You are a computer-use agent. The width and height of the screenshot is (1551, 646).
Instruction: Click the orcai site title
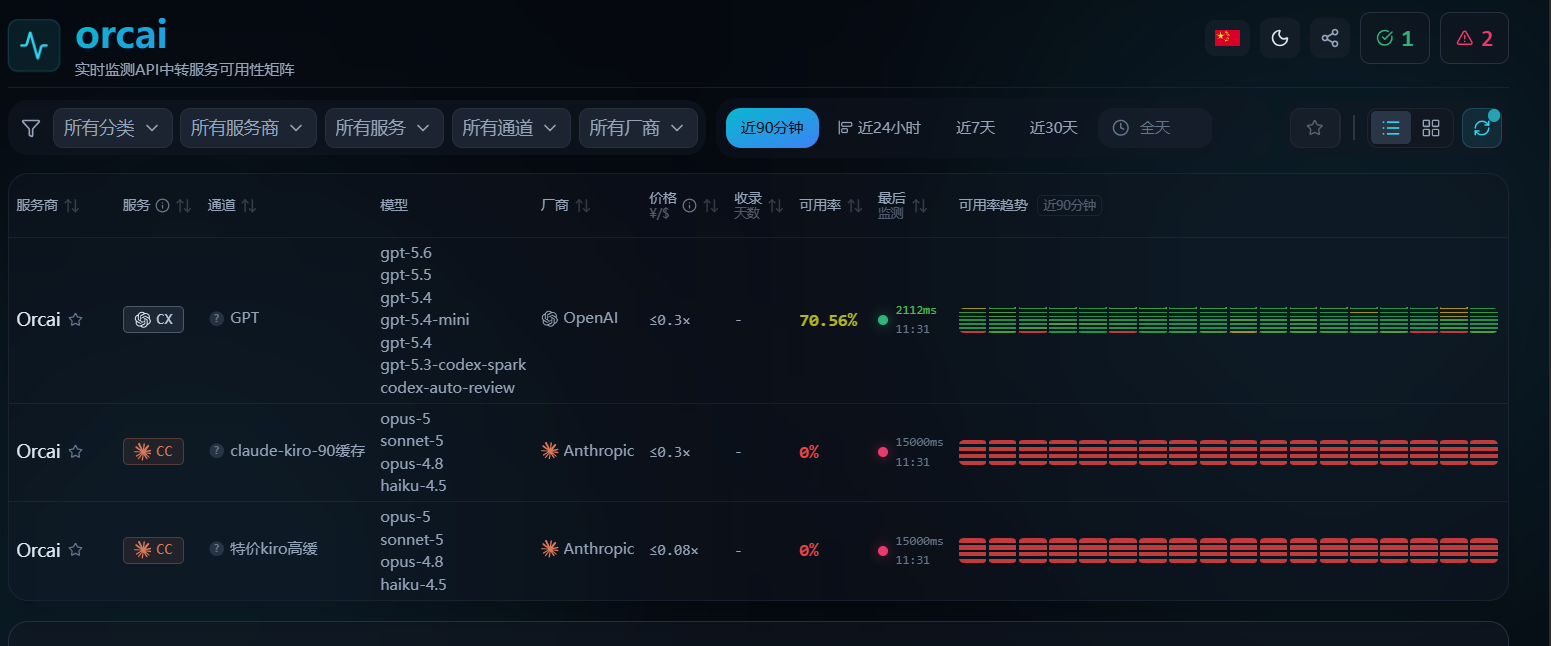point(121,36)
